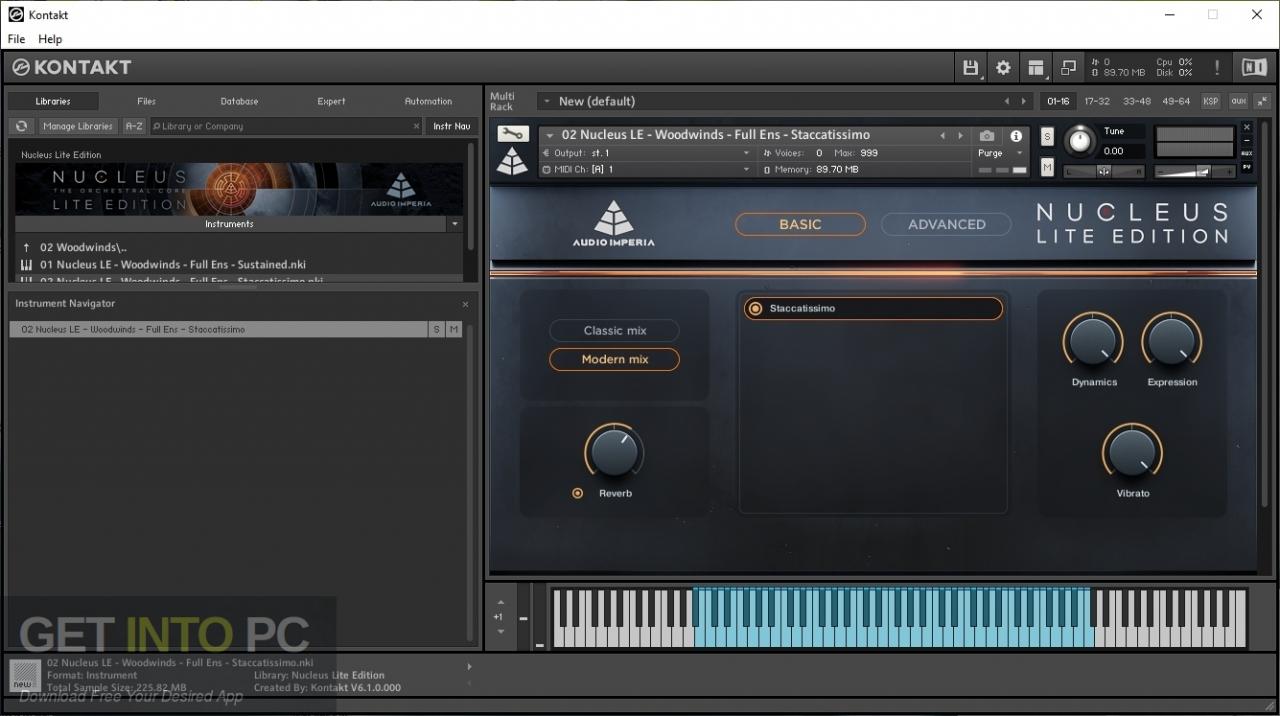Viewport: 1280px width, 716px height.
Task: Remove the instrument from the rack X
Action: click(1247, 127)
